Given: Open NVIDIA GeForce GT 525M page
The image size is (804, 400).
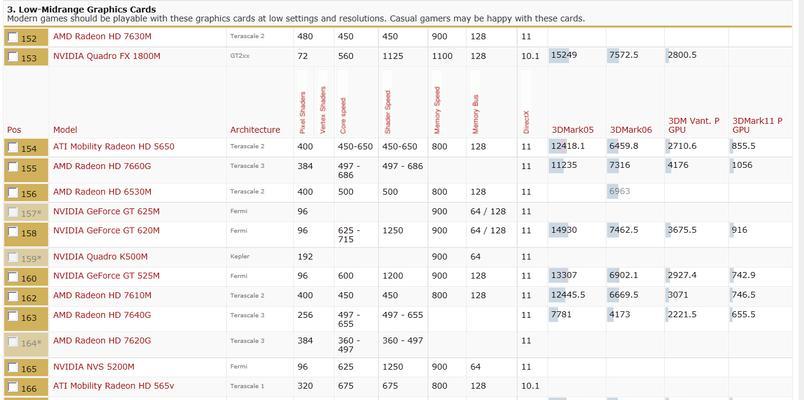Looking at the screenshot, I should point(106,276).
